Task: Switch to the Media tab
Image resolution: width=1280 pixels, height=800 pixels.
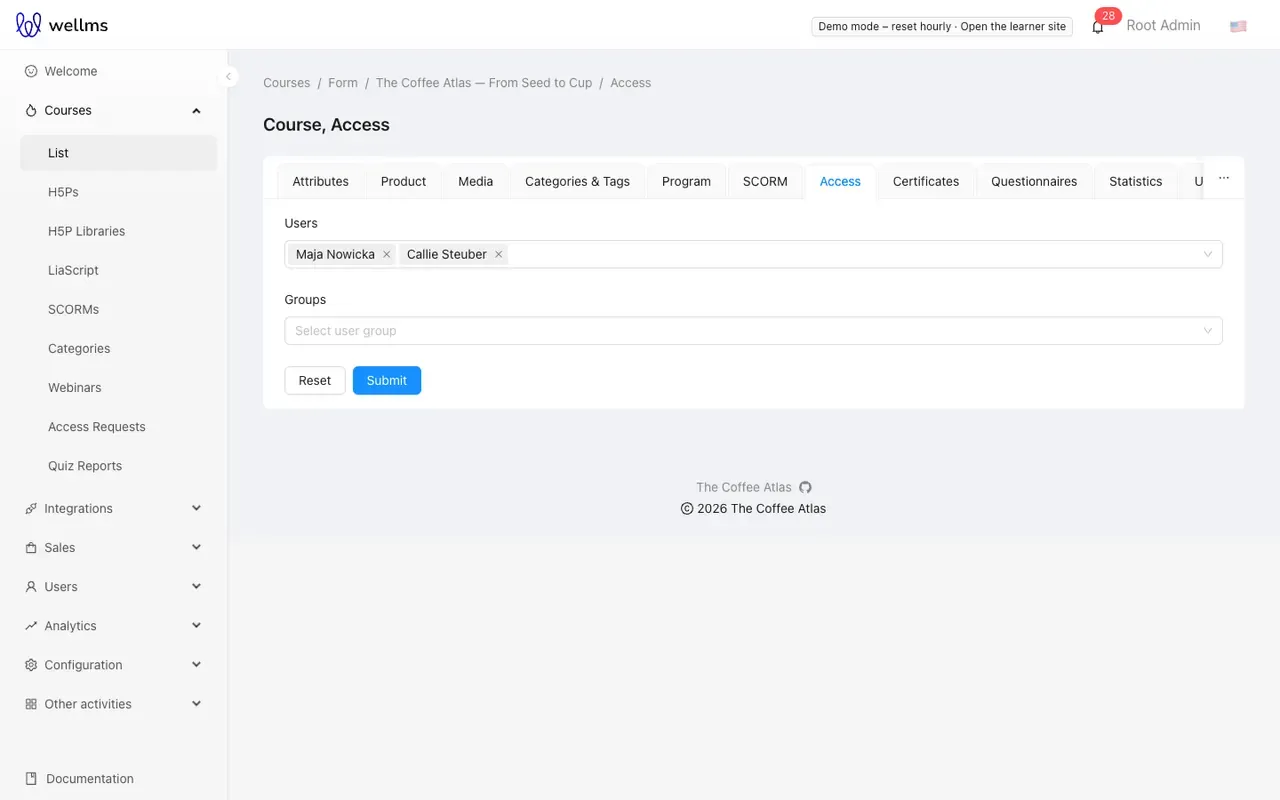Action: [x=475, y=181]
